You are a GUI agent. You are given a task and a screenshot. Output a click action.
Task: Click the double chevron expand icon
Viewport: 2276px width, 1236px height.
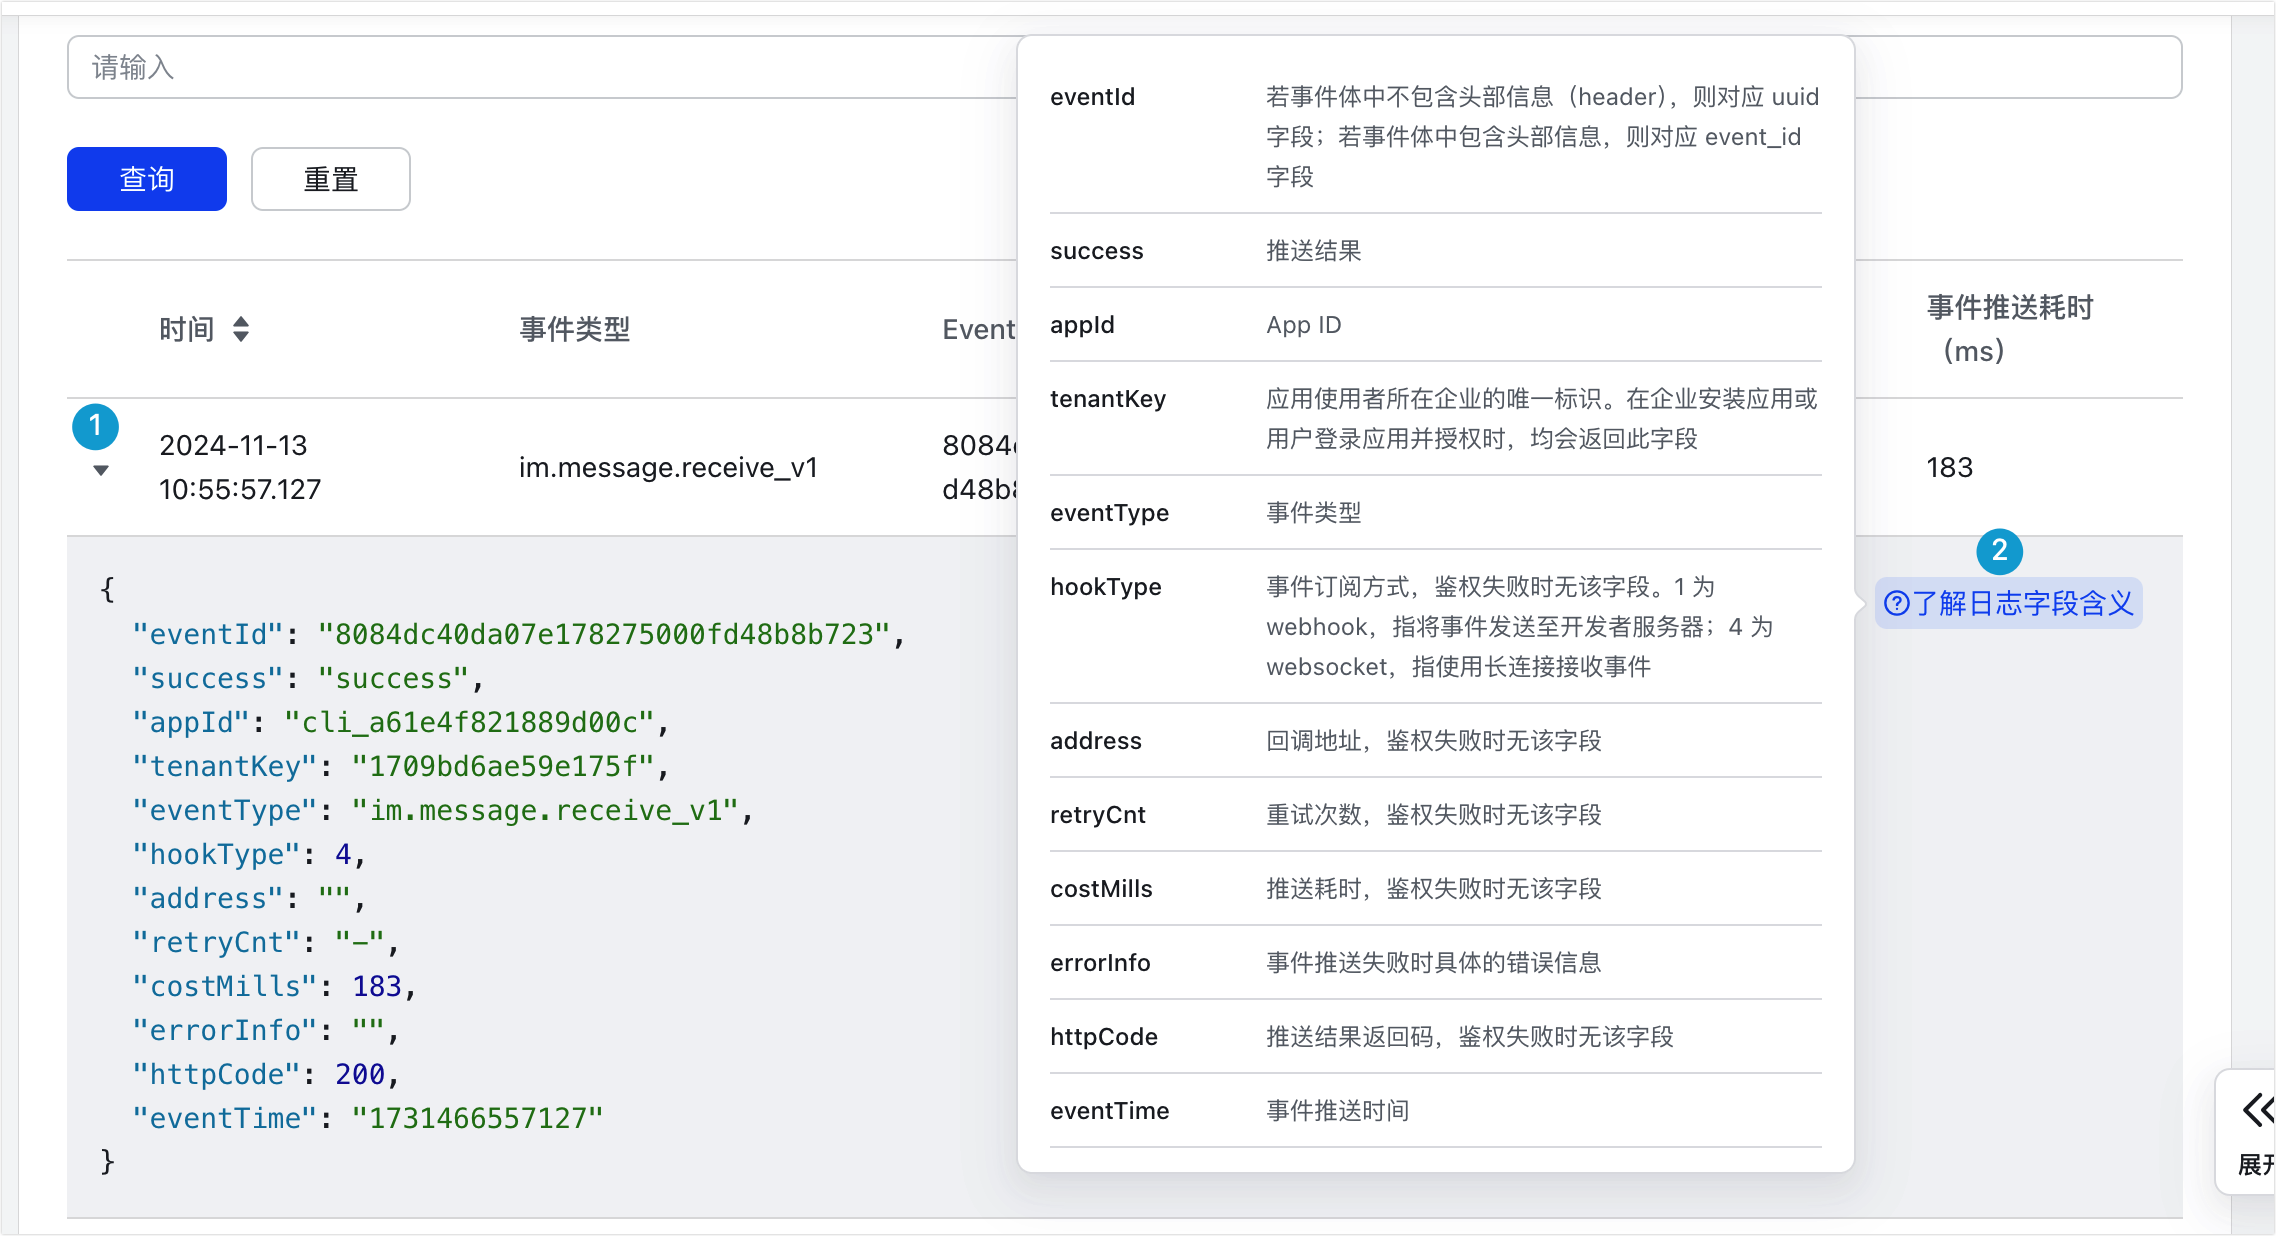(2256, 1110)
